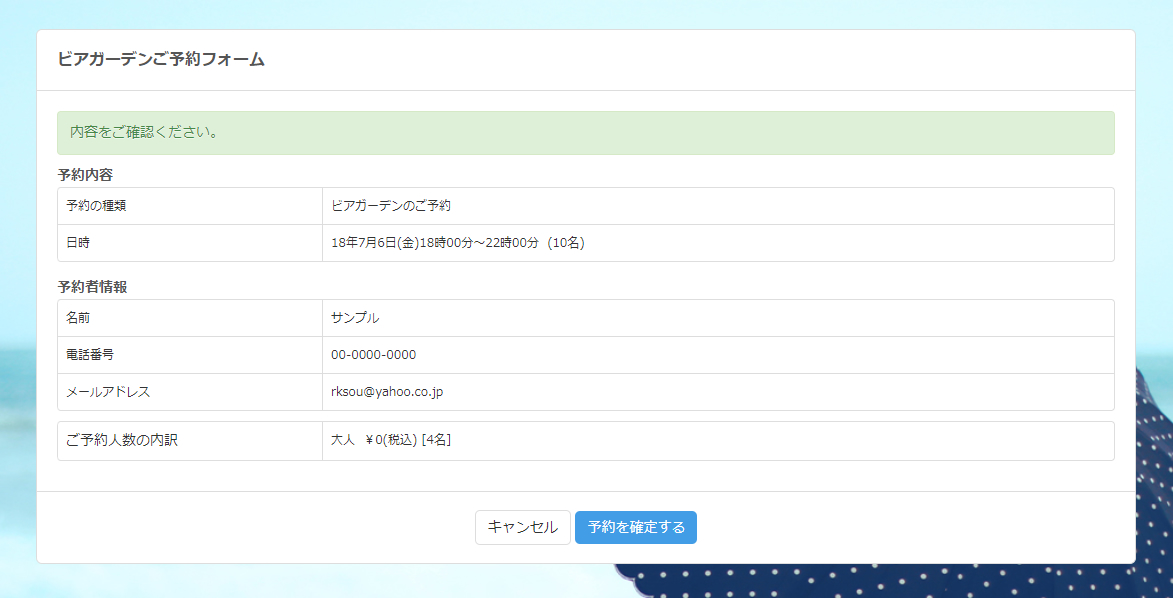Click the 名前 row label
The width and height of the screenshot is (1173, 598).
tap(78, 318)
